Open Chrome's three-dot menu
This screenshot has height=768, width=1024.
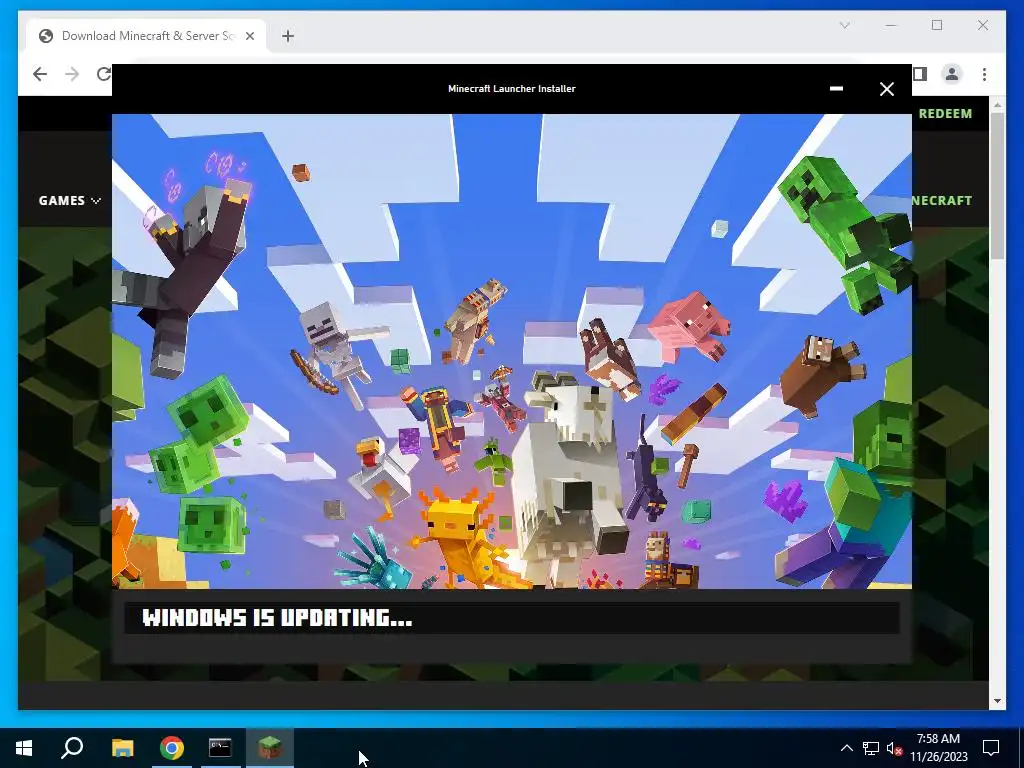point(984,74)
